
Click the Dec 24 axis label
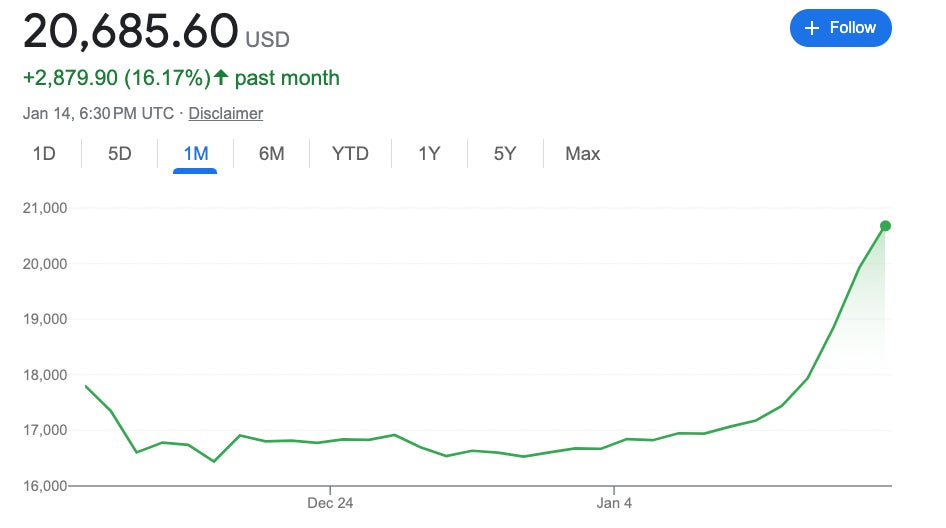[330, 503]
